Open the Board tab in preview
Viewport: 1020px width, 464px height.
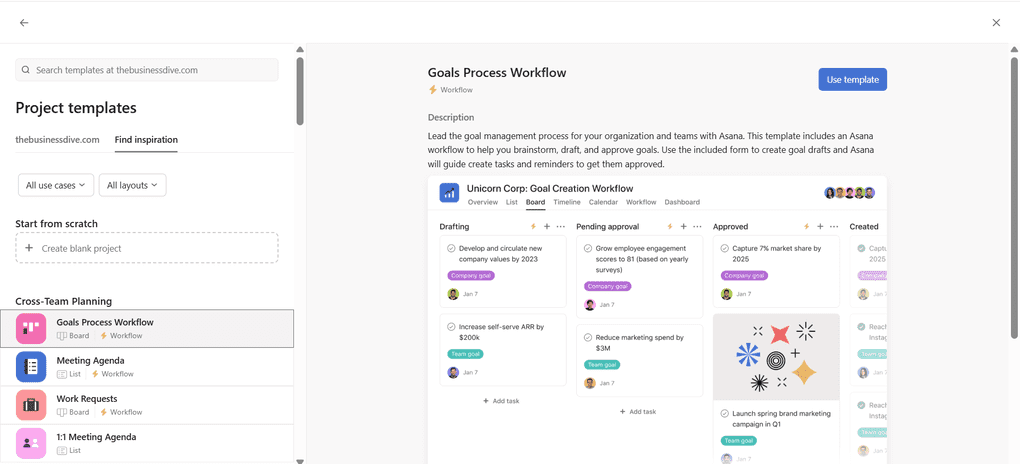click(535, 202)
